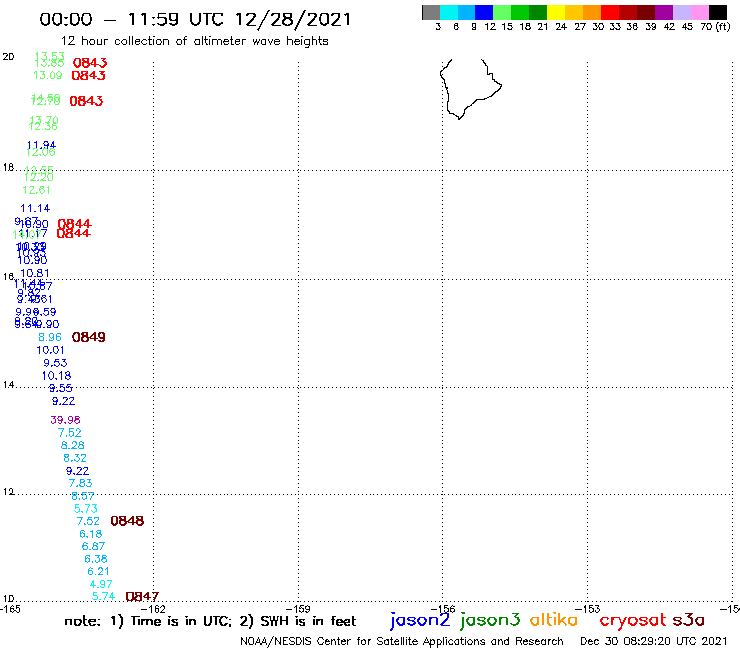Screen dimensions: 740x650
Task: Click the -162 longitude axis label
Action: tap(155, 609)
